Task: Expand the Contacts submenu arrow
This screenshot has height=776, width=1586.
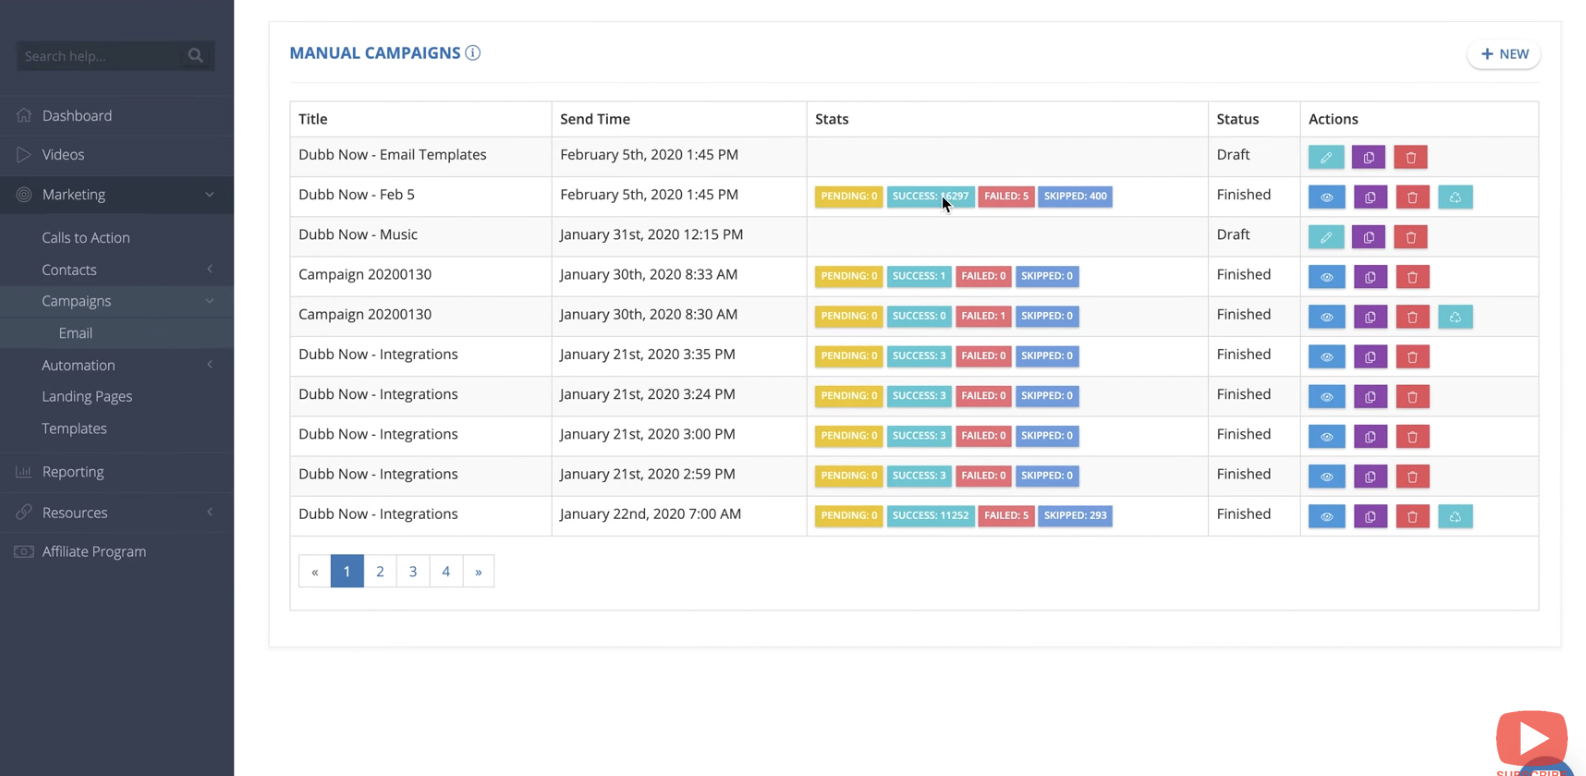Action: click(x=209, y=269)
